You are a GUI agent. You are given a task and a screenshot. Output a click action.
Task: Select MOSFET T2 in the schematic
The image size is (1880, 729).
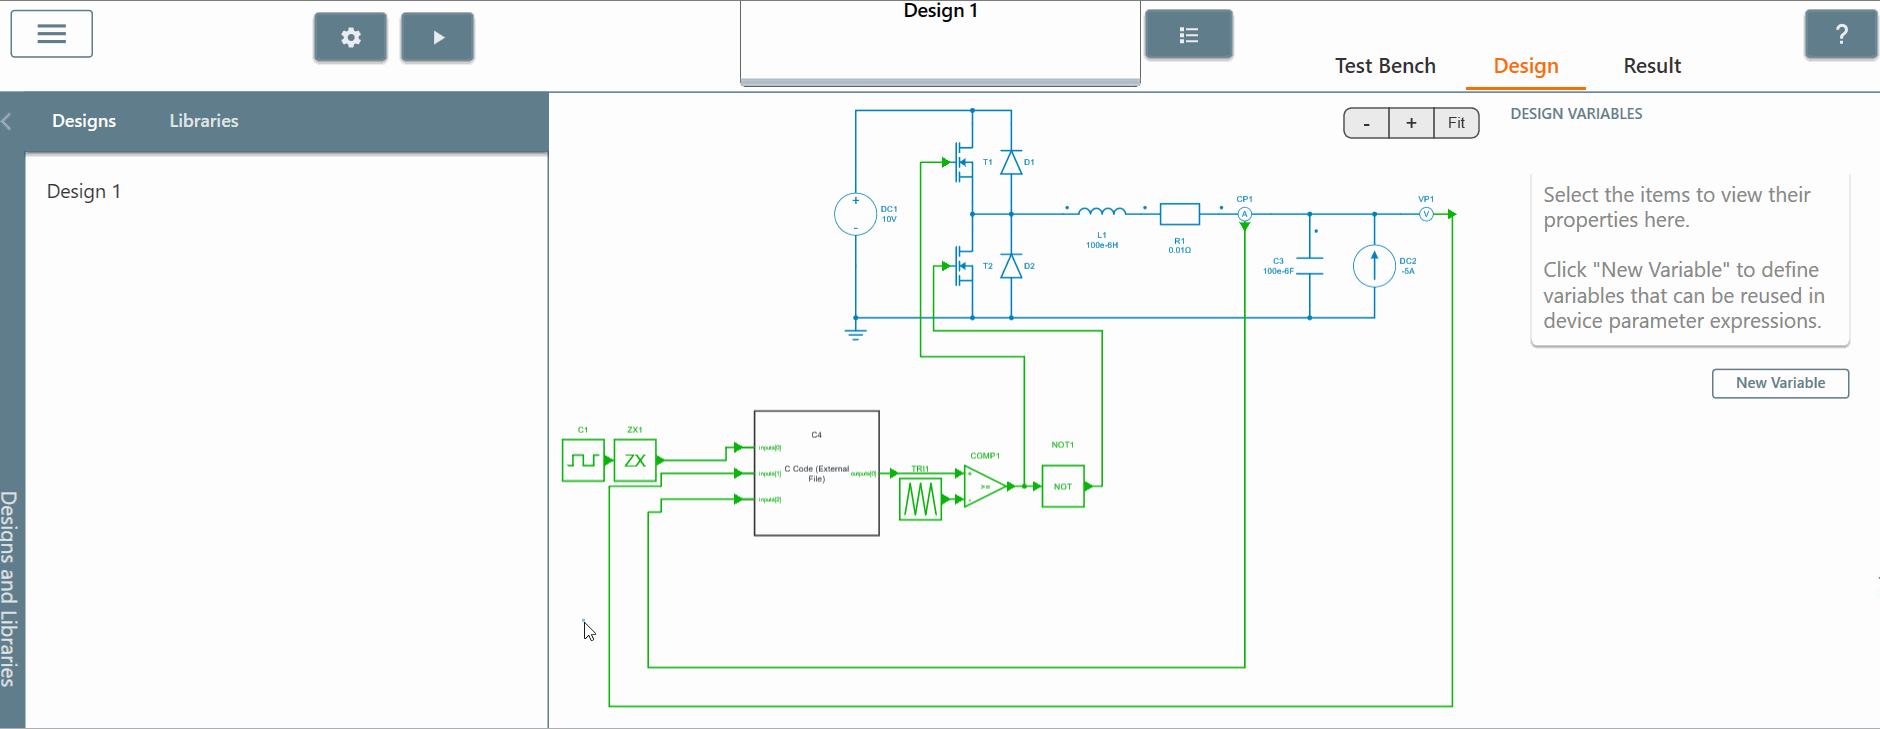(963, 266)
